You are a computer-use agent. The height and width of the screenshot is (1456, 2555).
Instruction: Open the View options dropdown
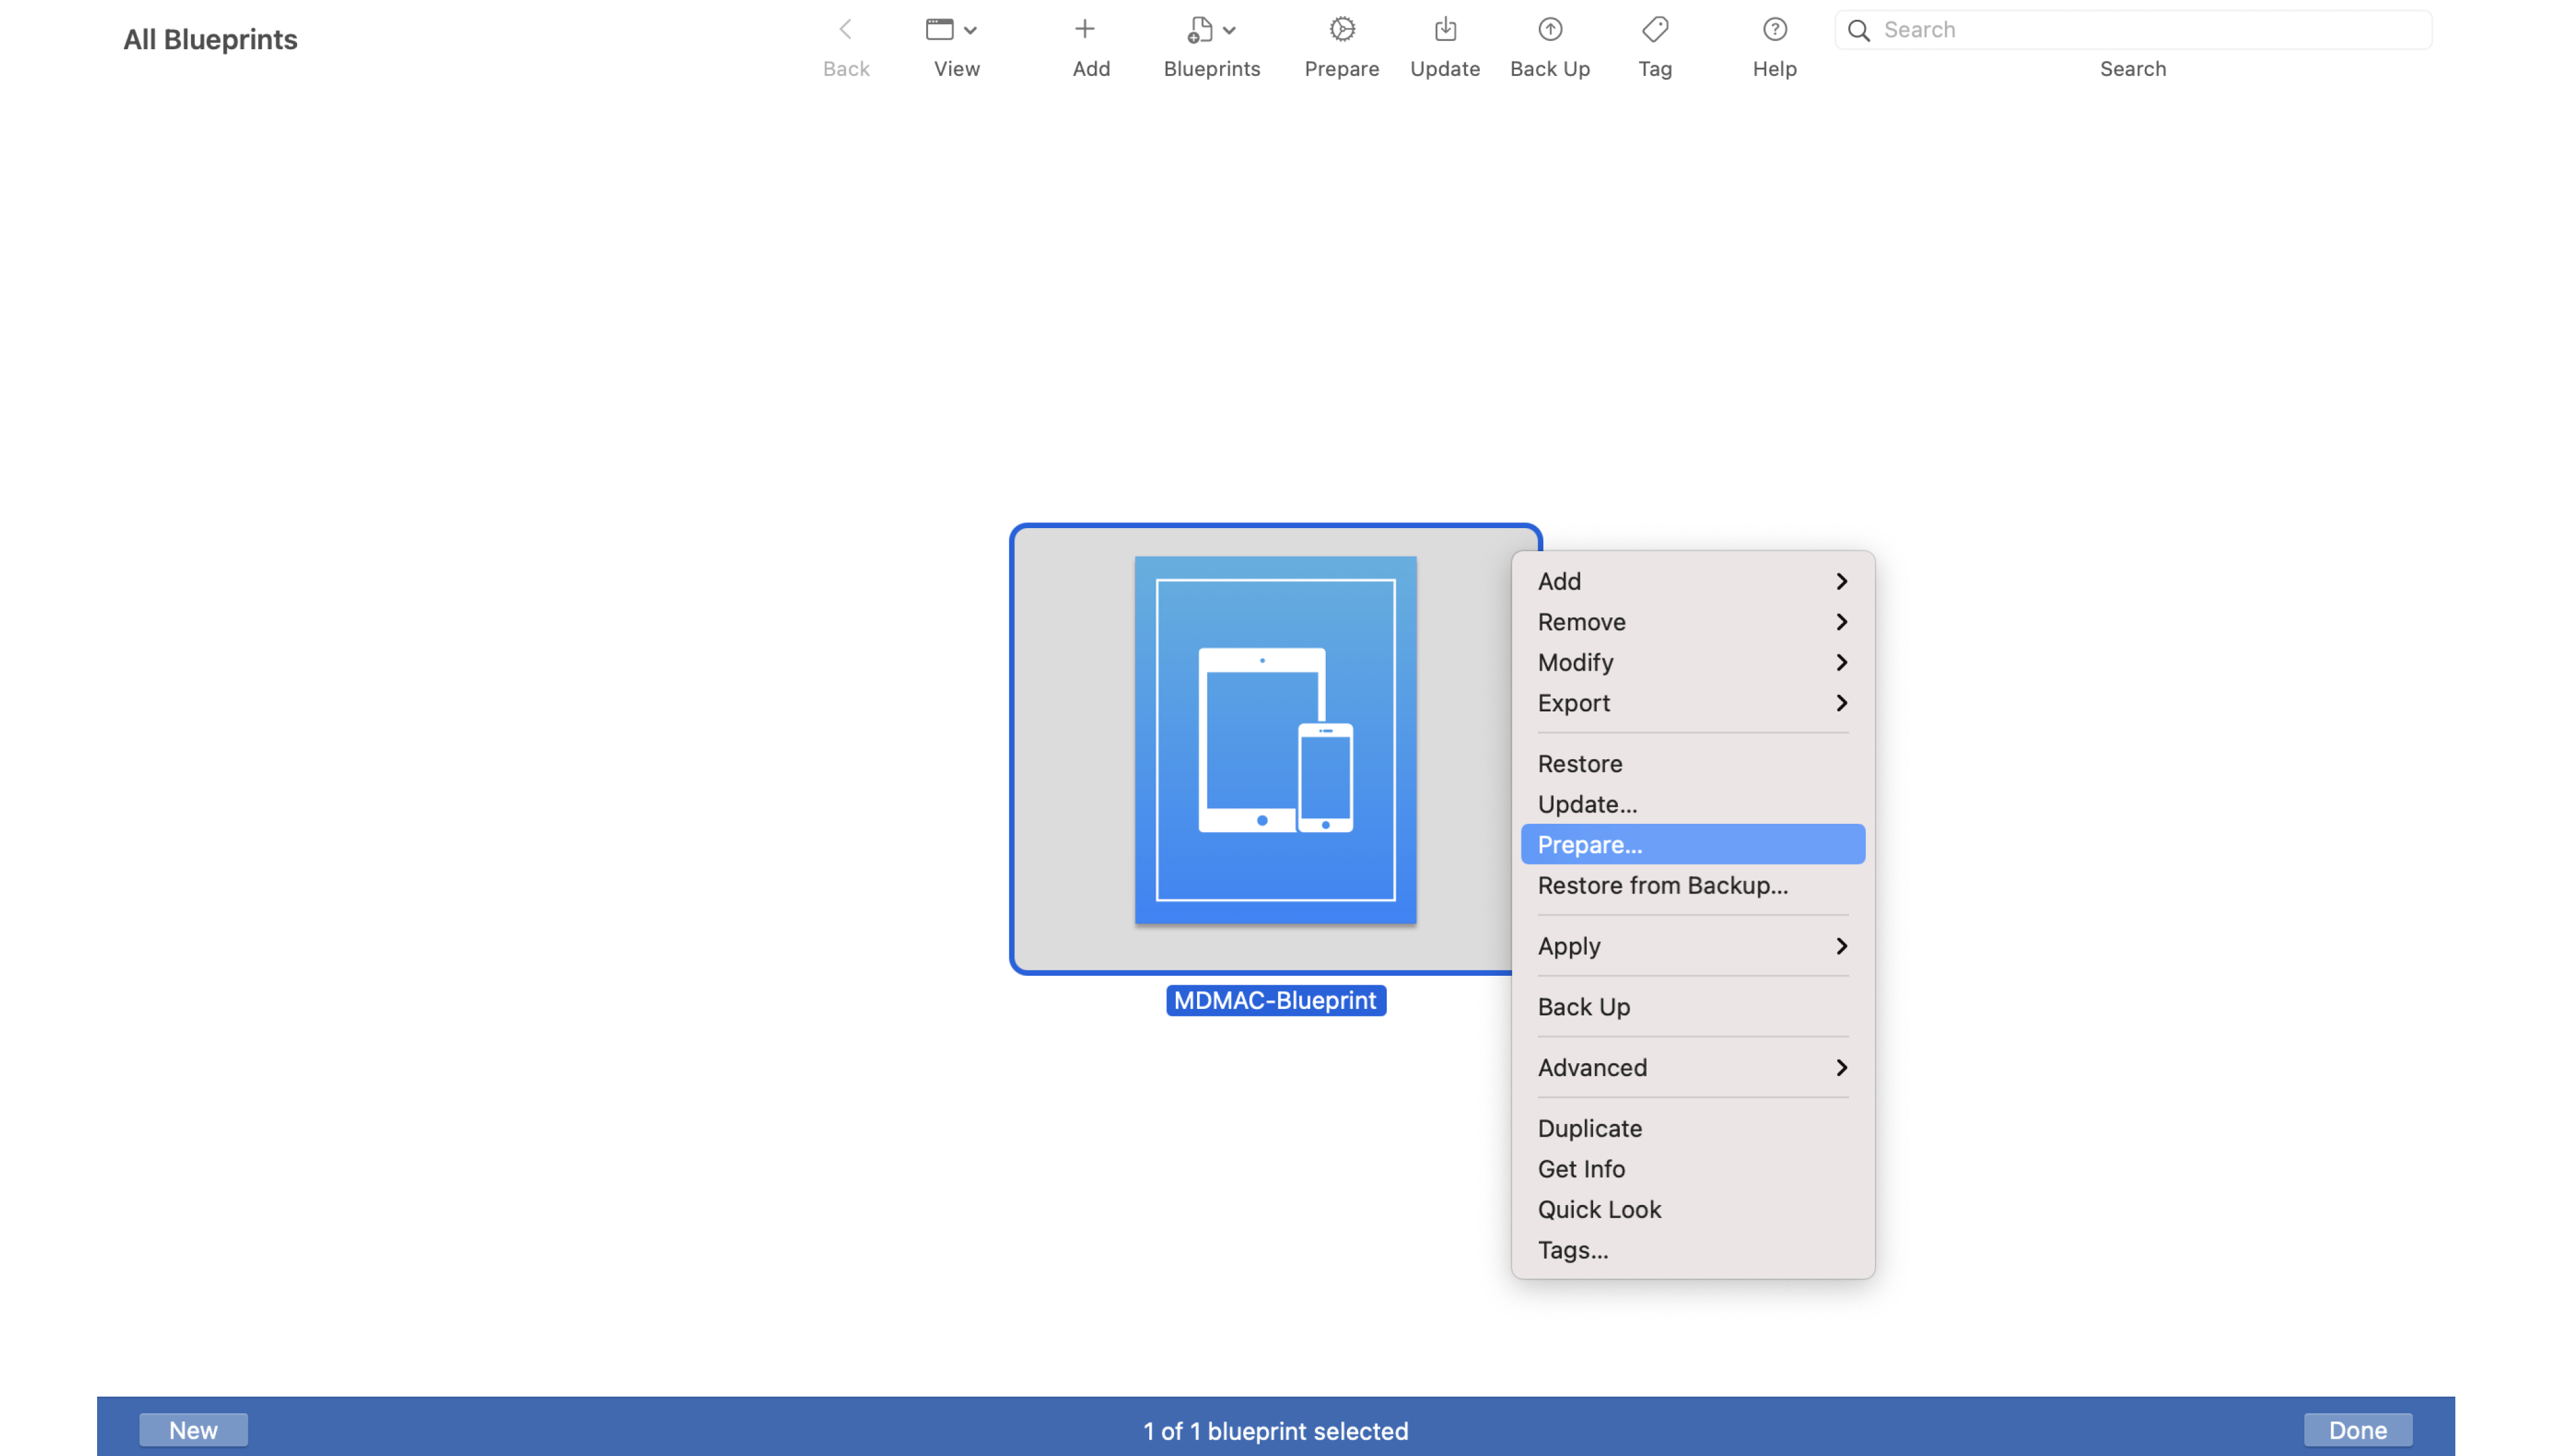click(x=951, y=30)
